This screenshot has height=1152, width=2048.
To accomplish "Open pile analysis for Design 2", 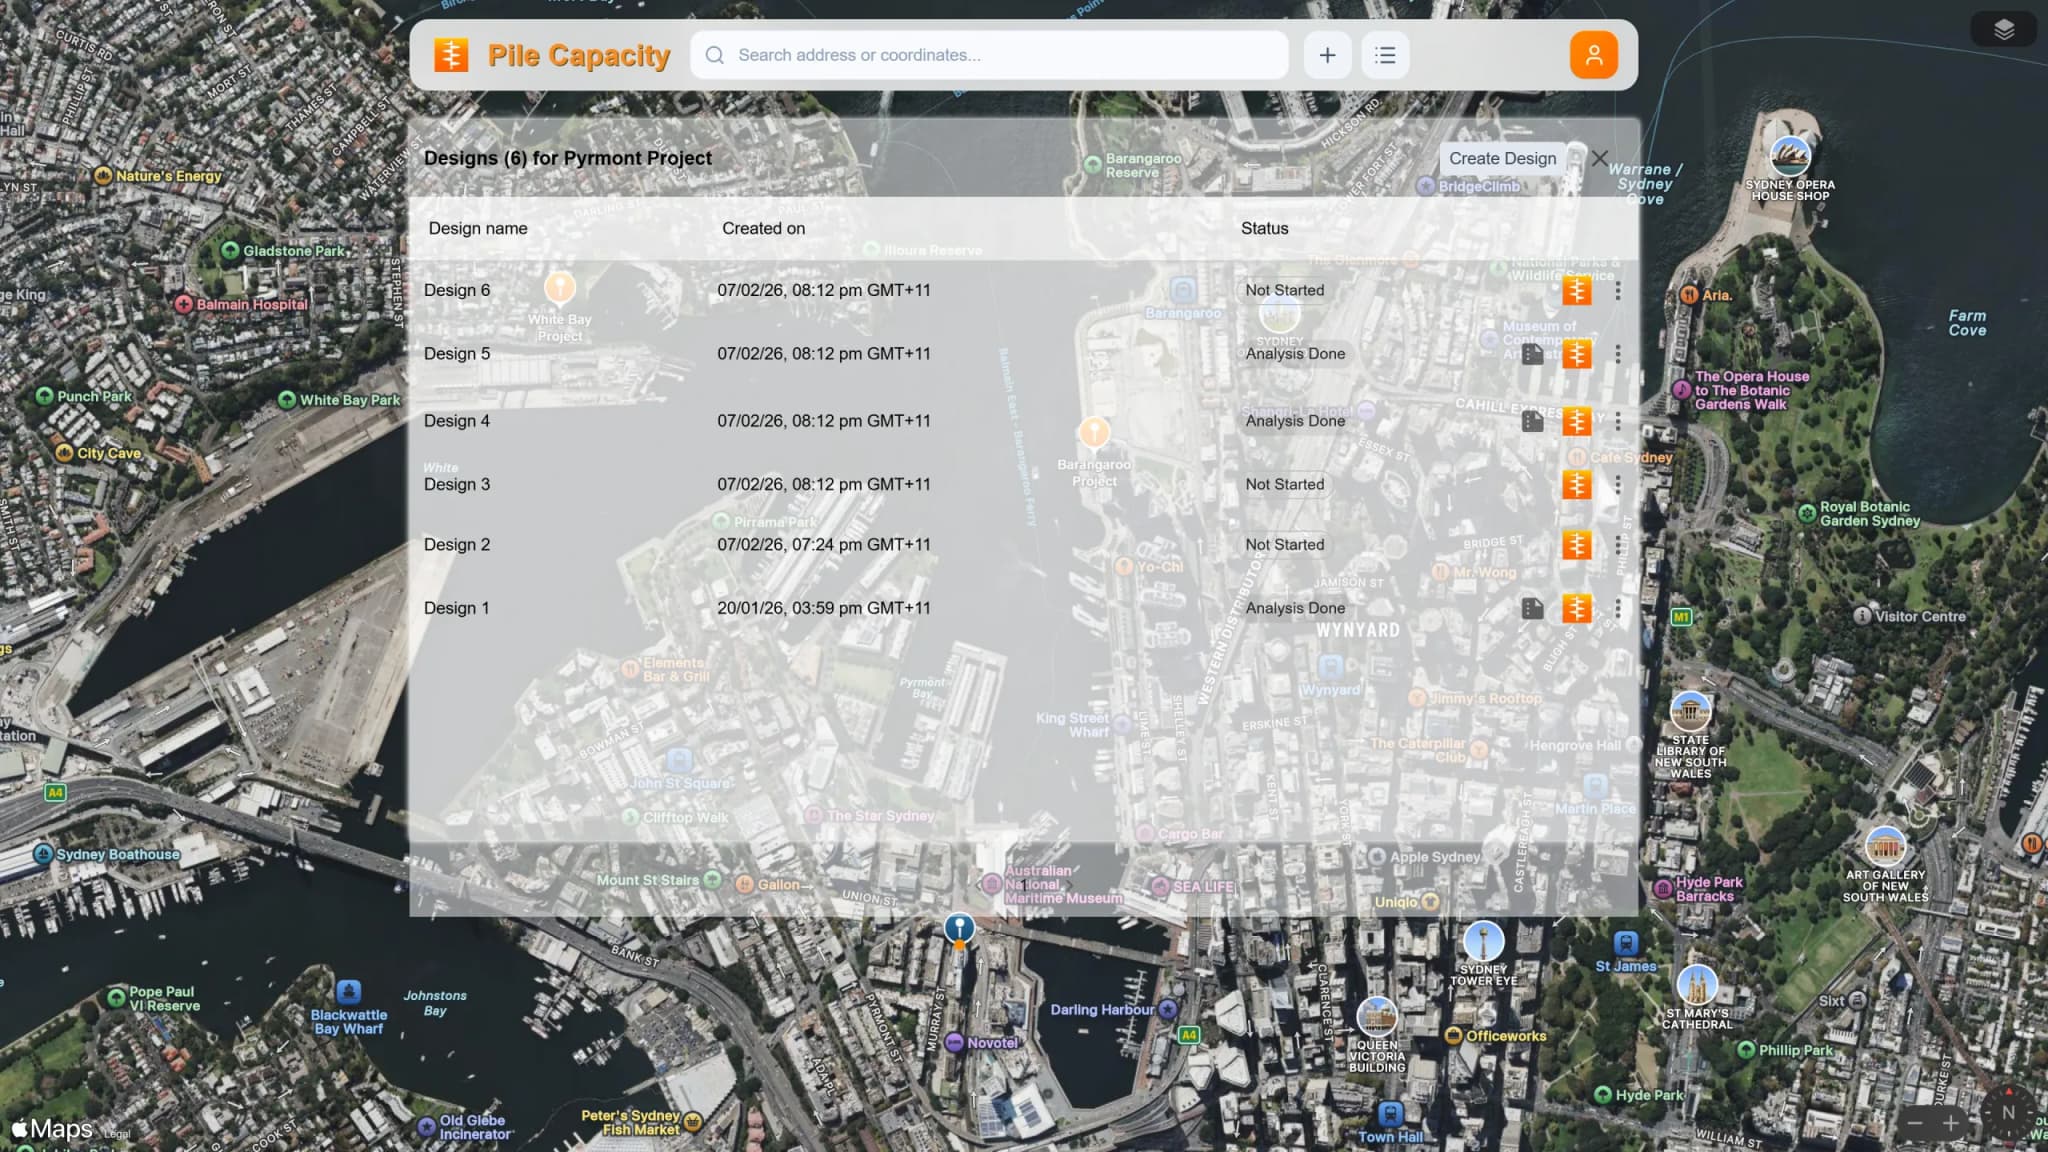I will (x=1577, y=545).
